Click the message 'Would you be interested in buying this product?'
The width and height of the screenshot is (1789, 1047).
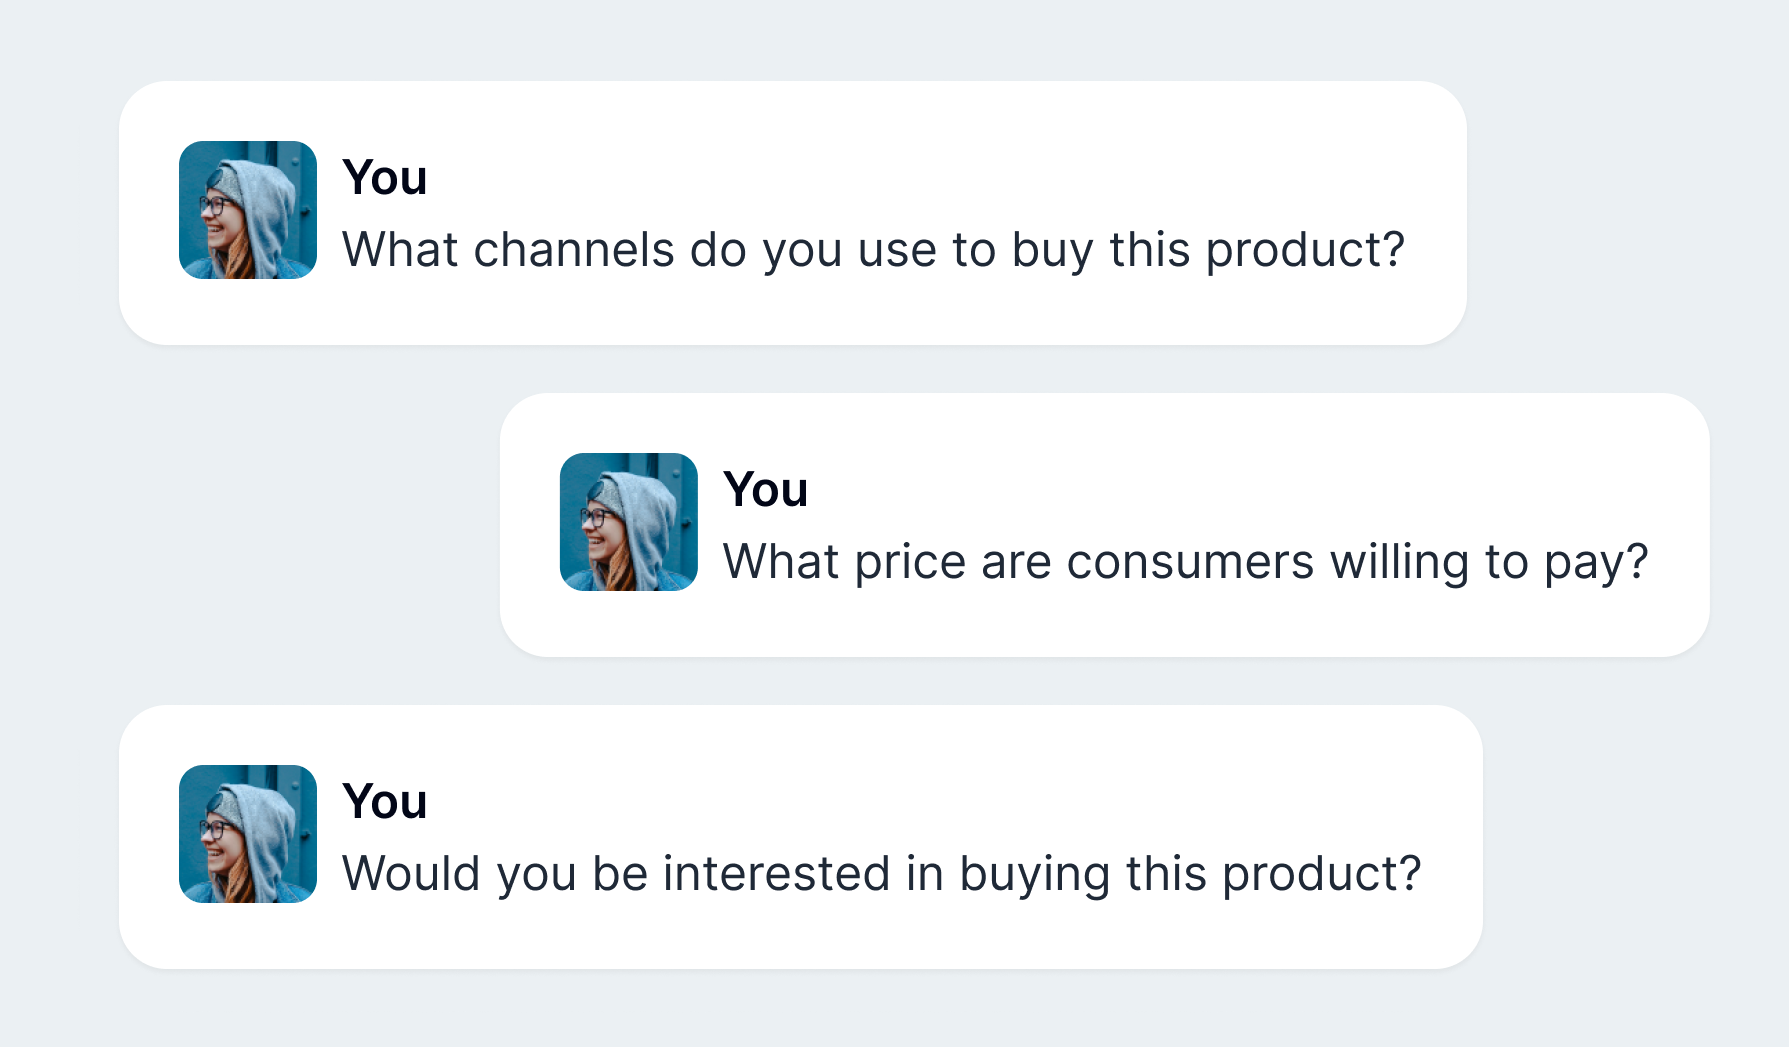click(x=882, y=874)
